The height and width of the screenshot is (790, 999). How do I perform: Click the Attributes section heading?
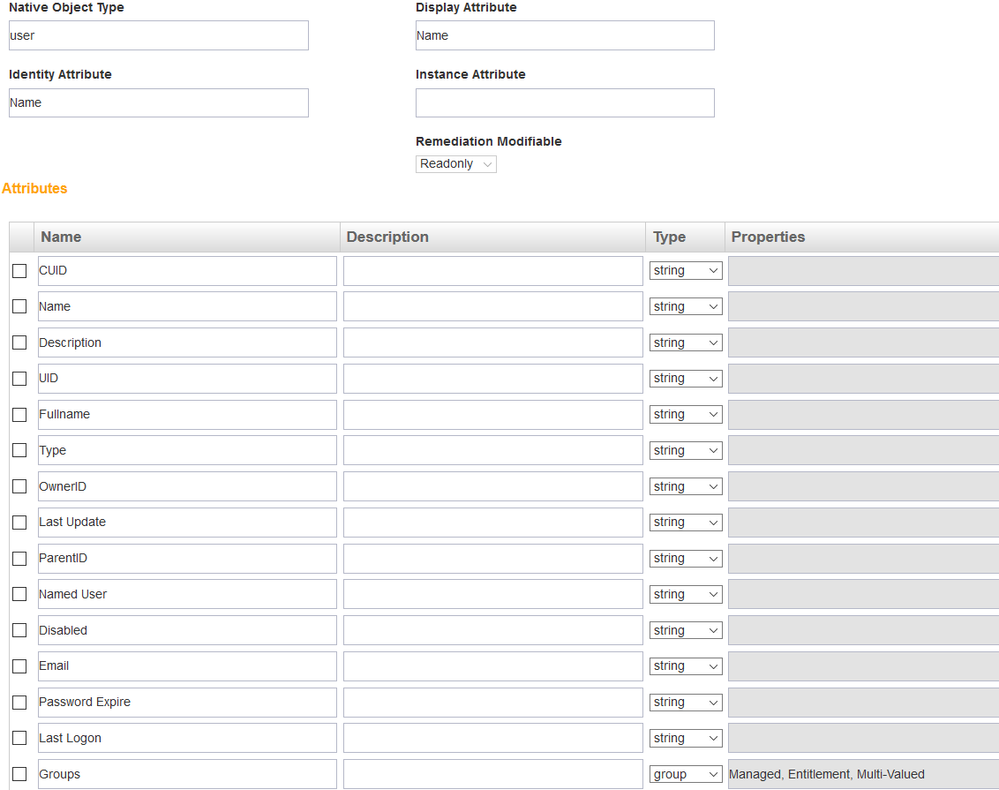35,188
